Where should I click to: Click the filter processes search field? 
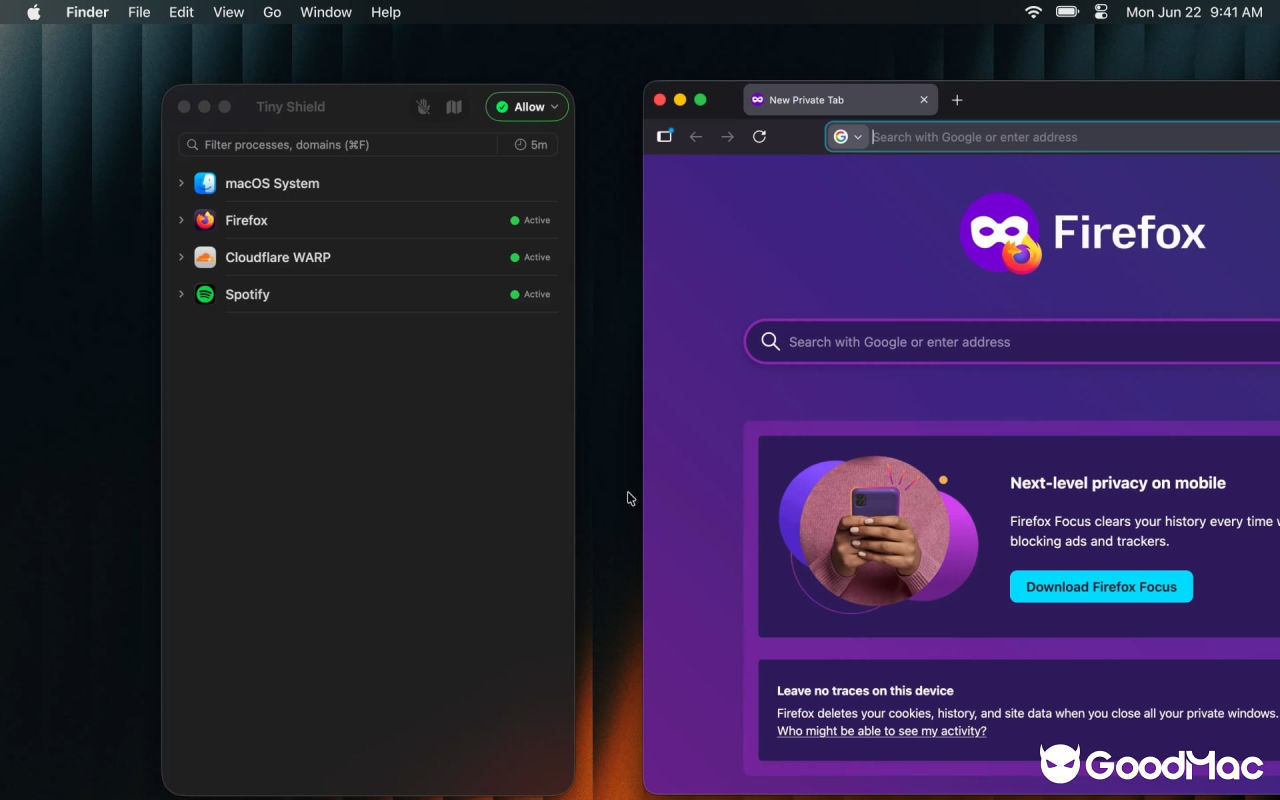click(x=338, y=145)
